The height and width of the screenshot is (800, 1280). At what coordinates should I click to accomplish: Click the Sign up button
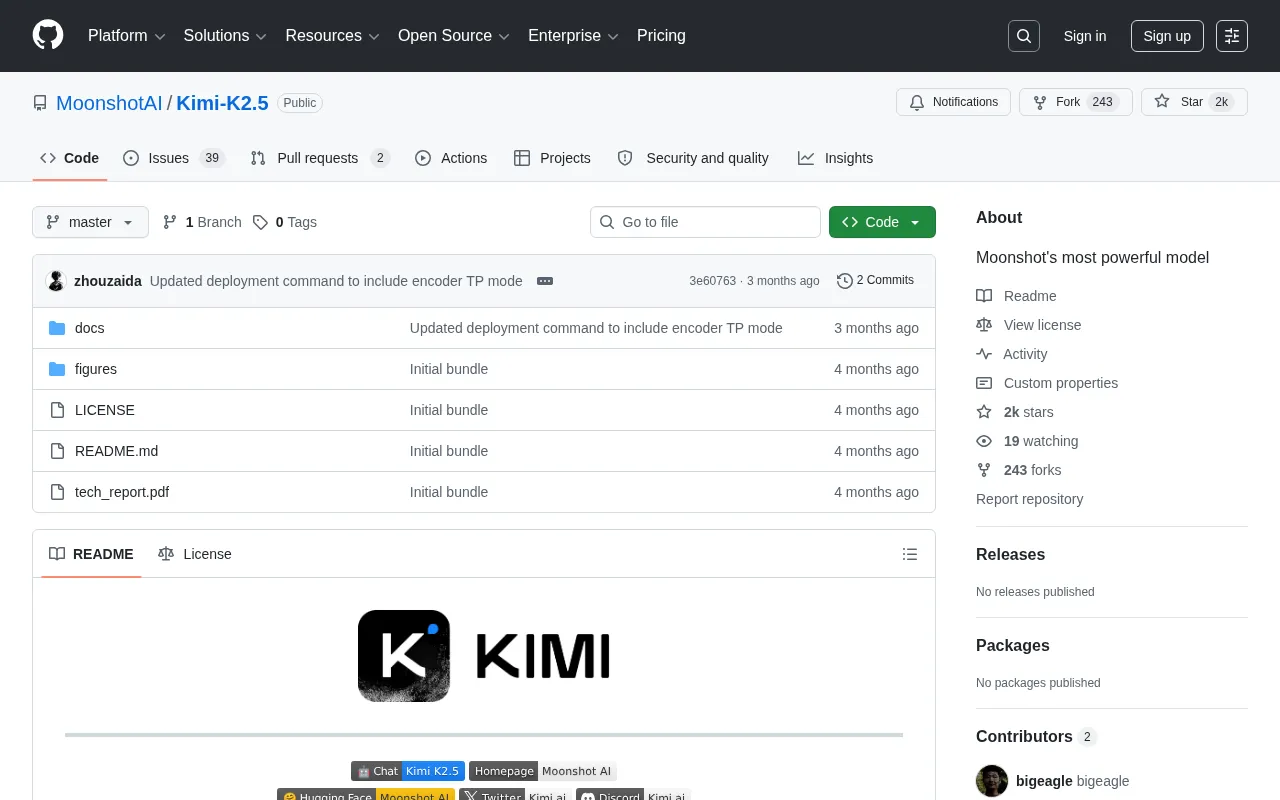click(1167, 36)
